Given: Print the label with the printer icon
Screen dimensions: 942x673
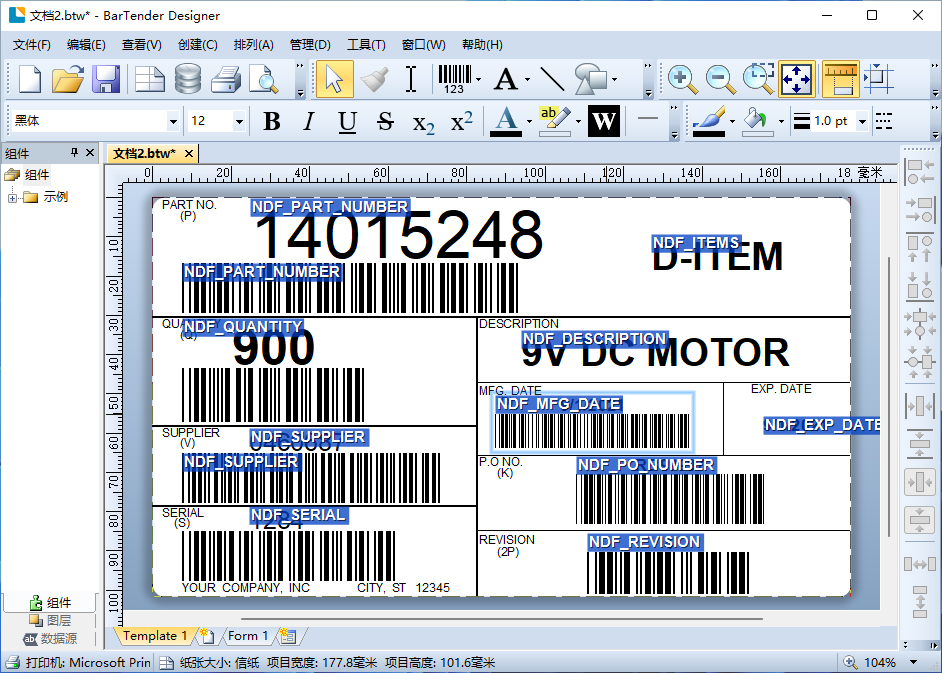Looking at the screenshot, I should click(226, 79).
